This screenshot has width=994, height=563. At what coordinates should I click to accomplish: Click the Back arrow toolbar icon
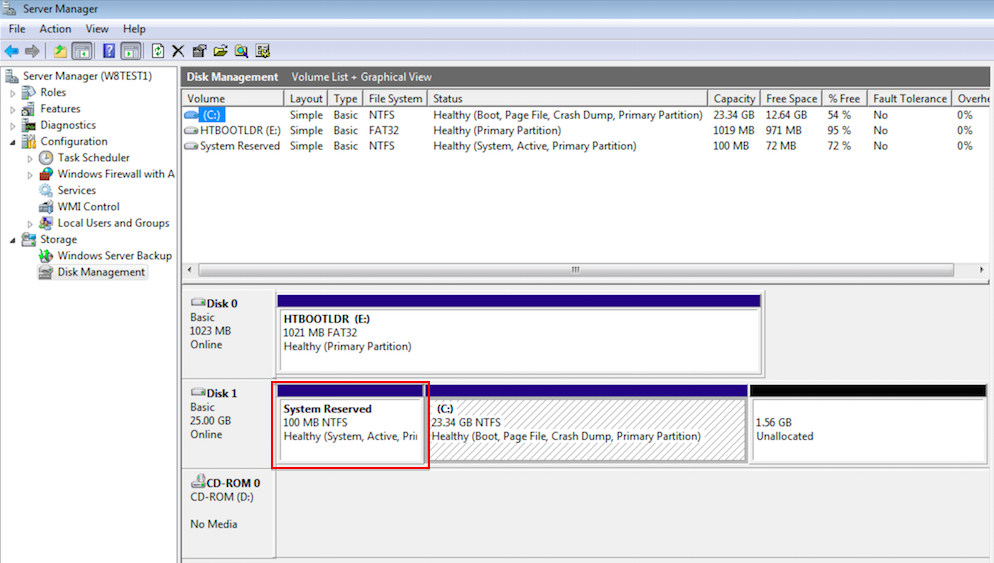tap(11, 51)
